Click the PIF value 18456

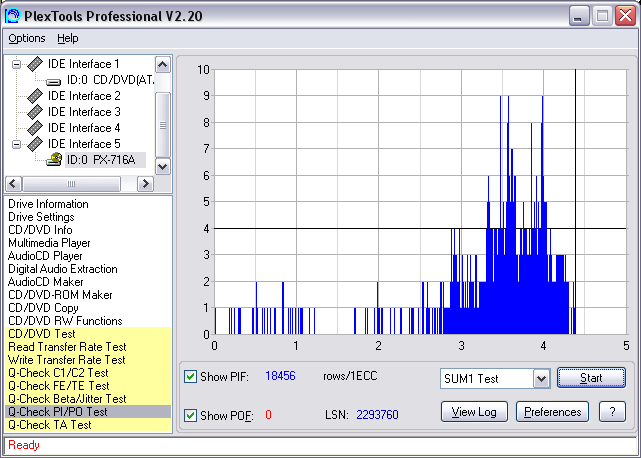280,376
